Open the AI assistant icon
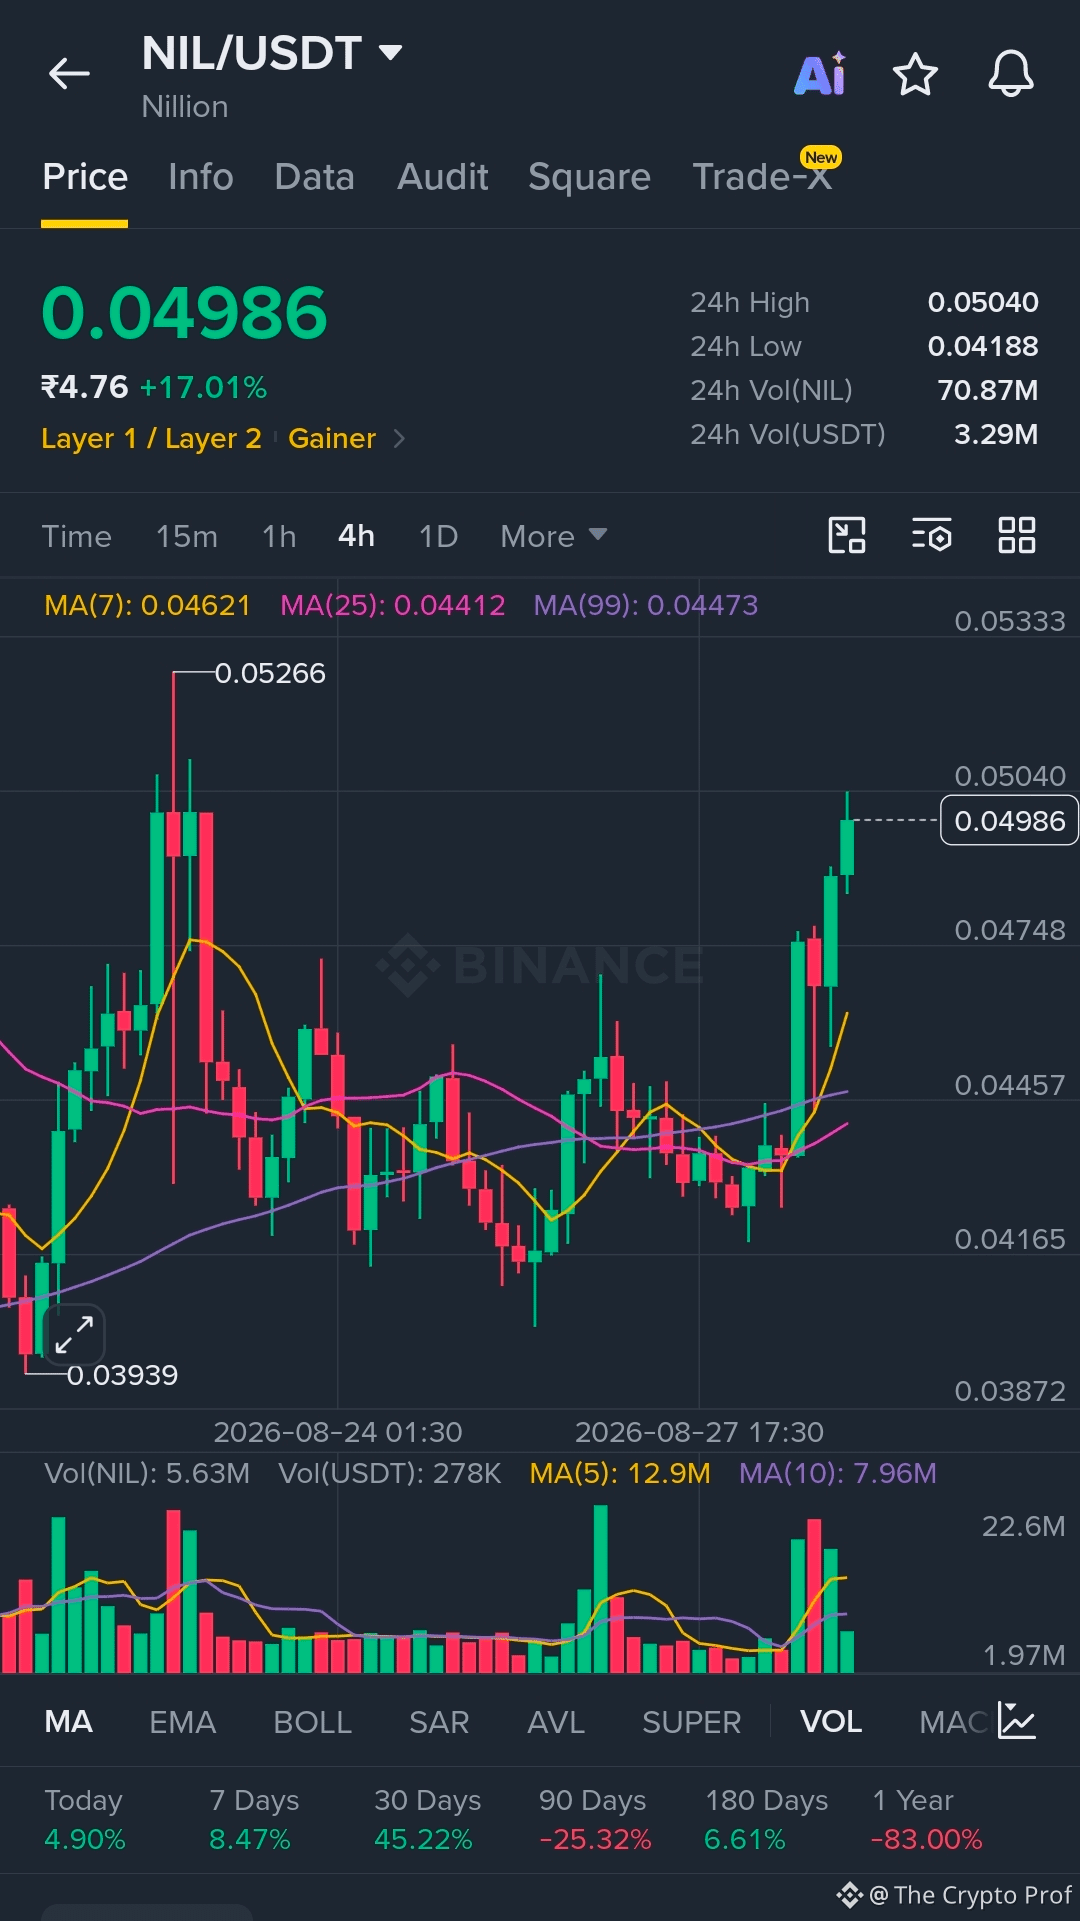The height and width of the screenshot is (1921, 1080). point(821,74)
